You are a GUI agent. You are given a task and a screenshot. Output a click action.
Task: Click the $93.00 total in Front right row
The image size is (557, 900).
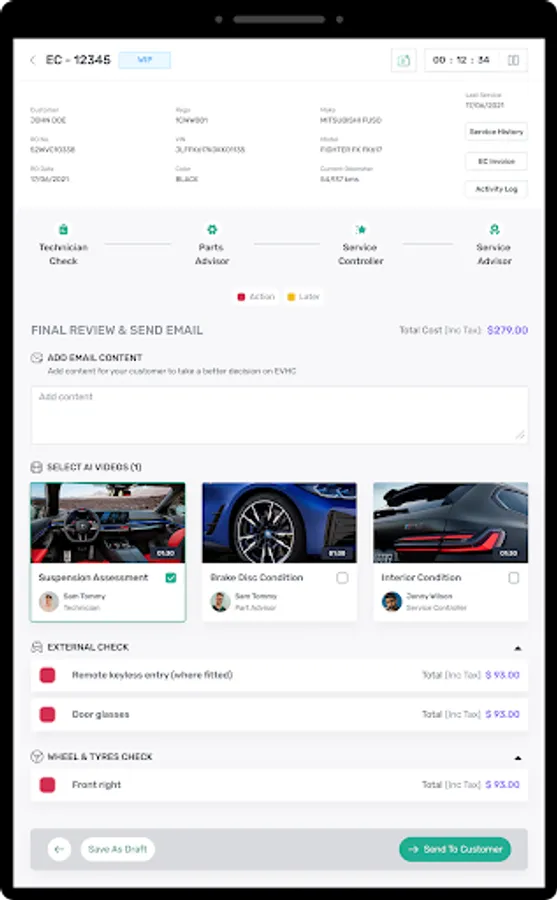tap(502, 785)
